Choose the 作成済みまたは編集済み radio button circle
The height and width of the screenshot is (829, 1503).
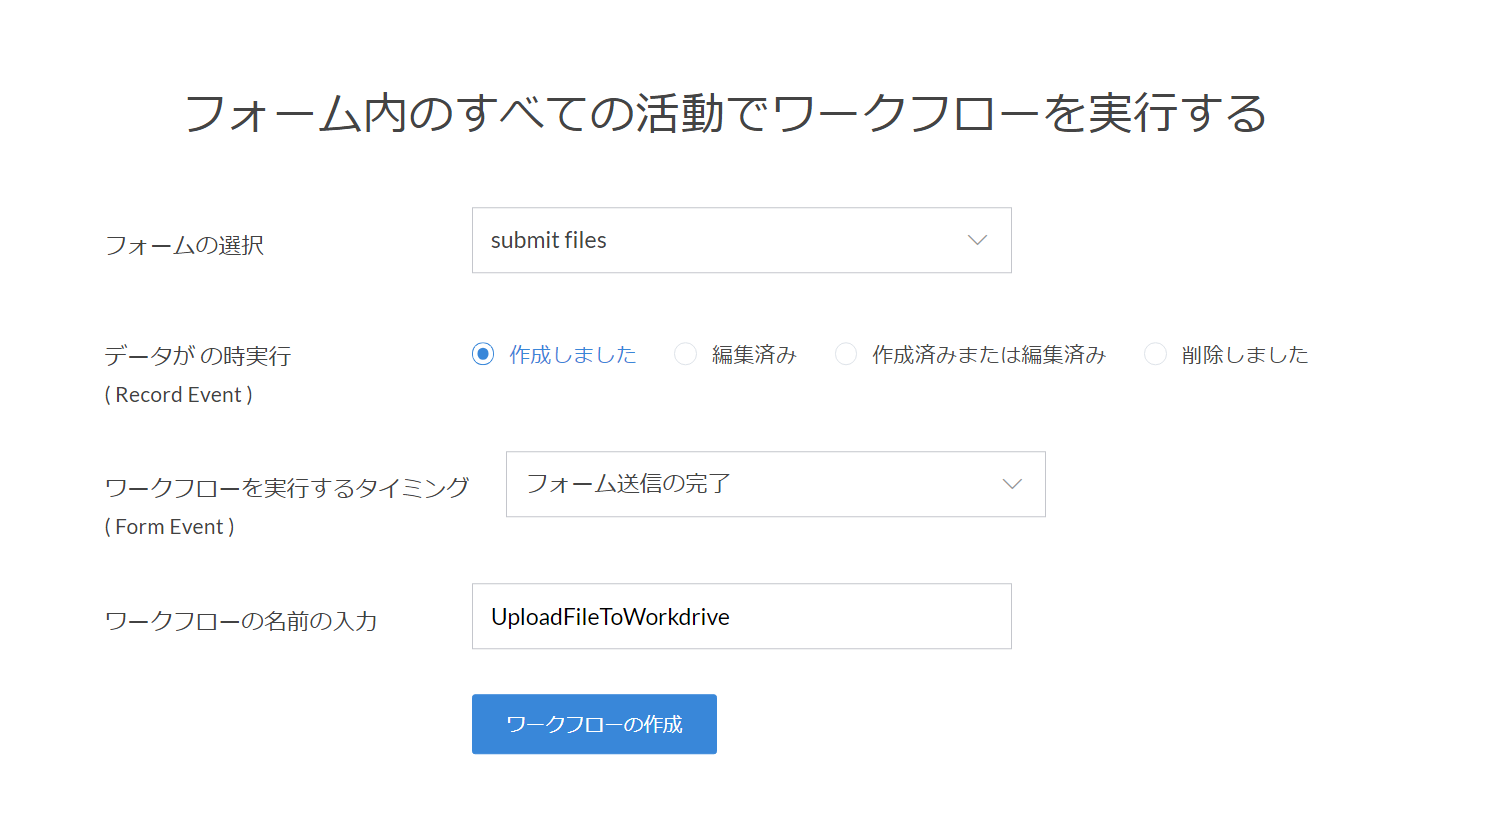(x=846, y=354)
